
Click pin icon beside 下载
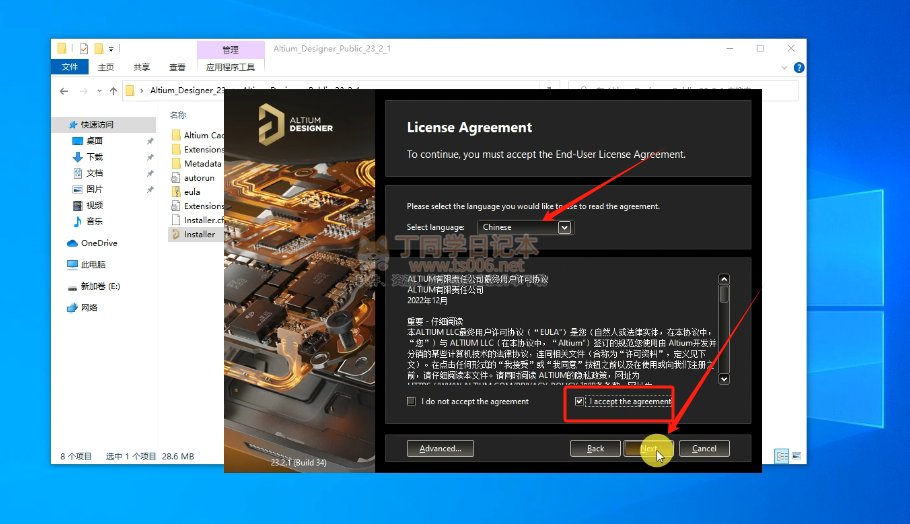(x=150, y=157)
